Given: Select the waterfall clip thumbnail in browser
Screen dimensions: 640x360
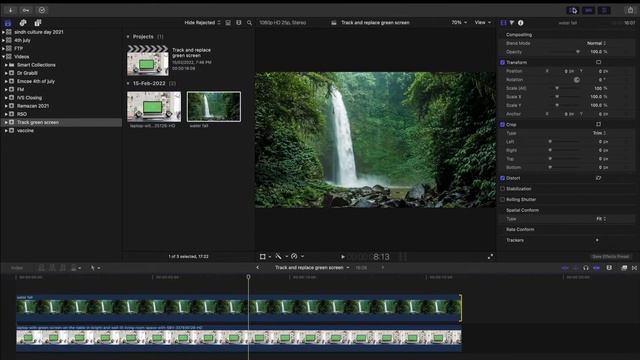Looking at the screenshot, I should (x=213, y=107).
